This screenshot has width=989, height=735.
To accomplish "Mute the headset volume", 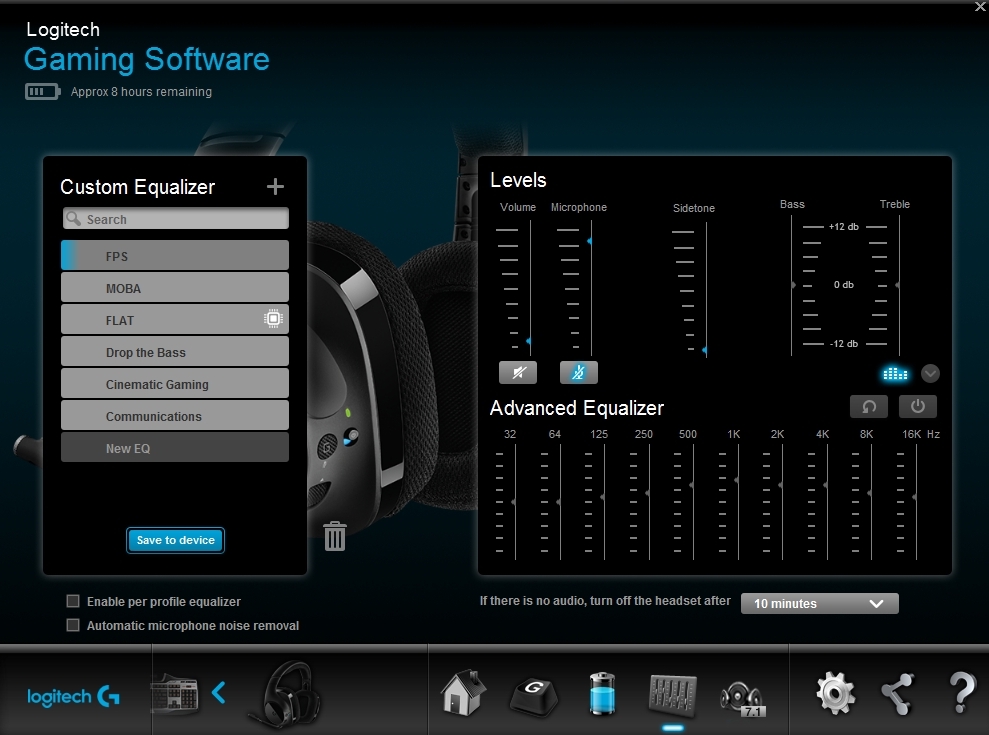I will coord(518,372).
